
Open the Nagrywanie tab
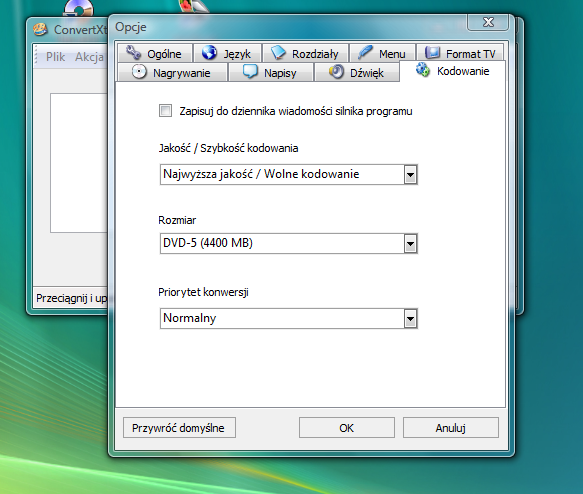tap(172, 72)
